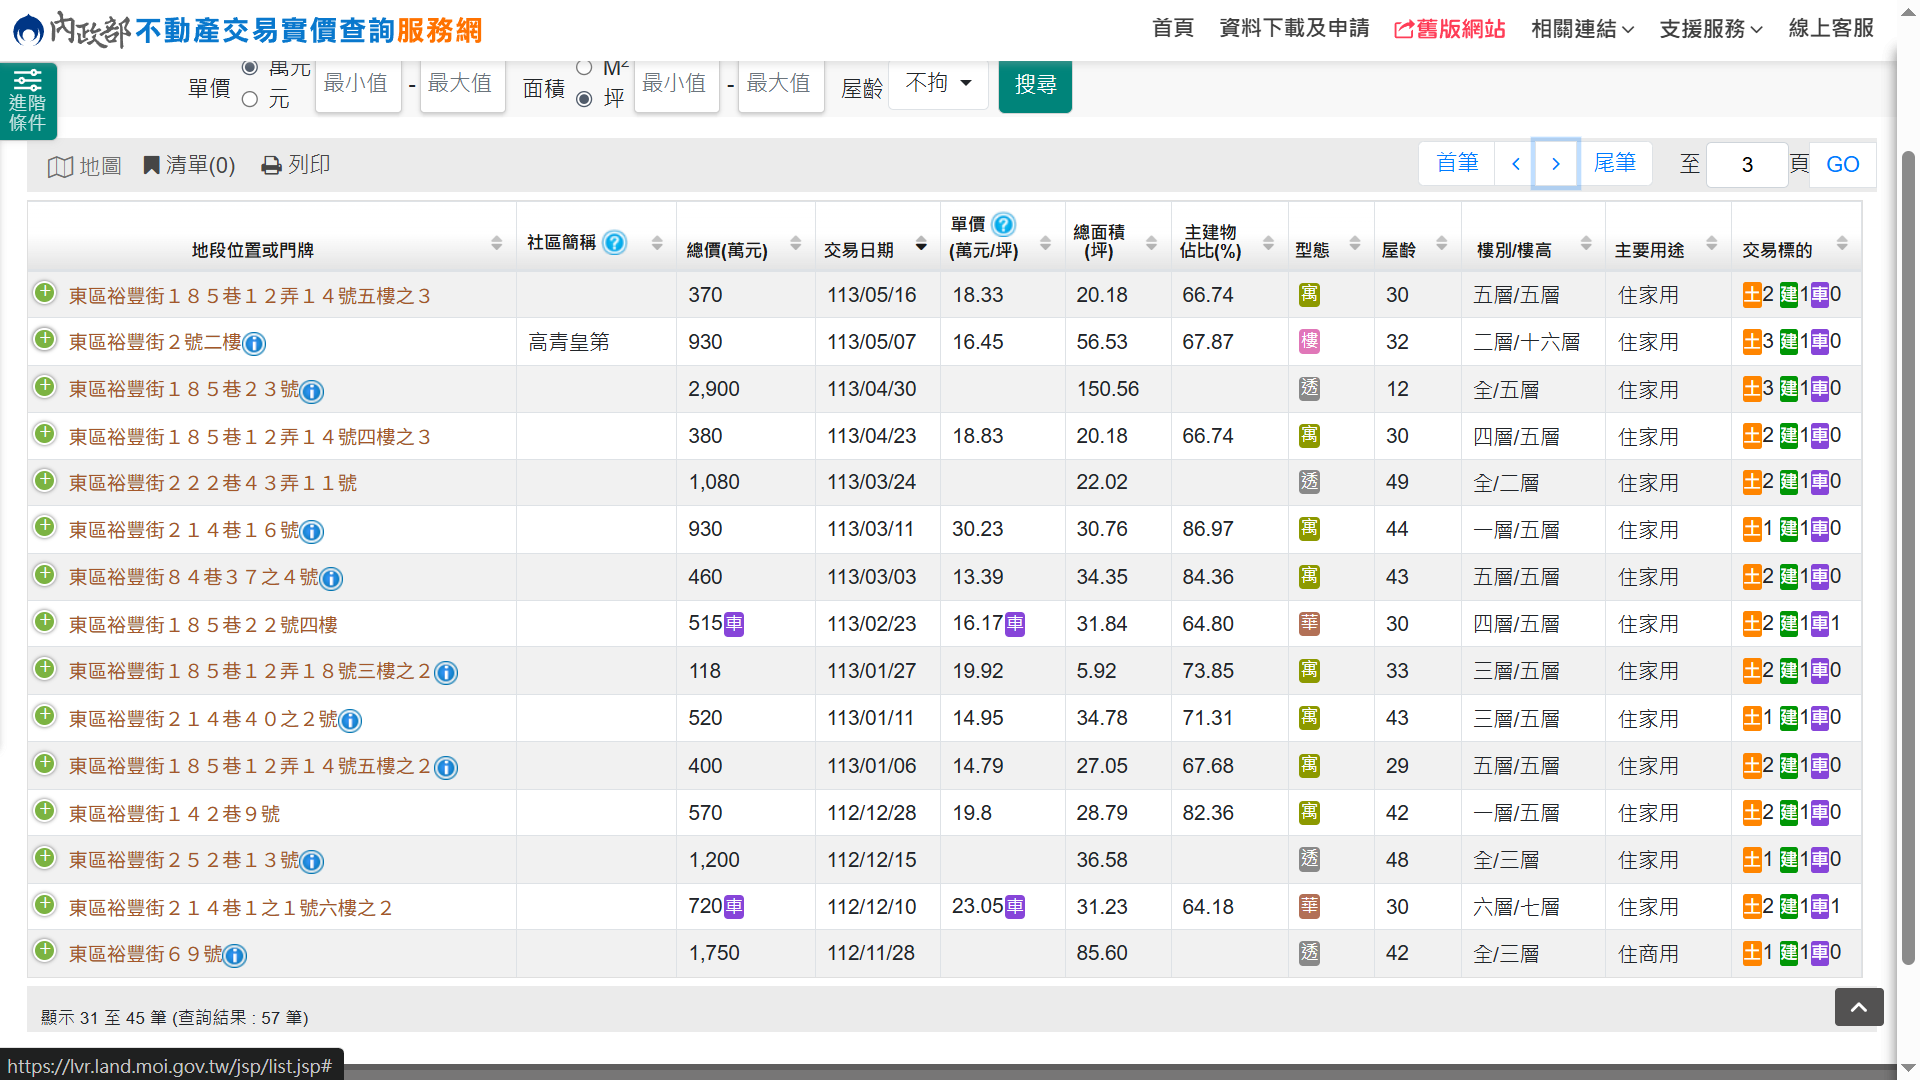Click the GO page jump button

(1842, 164)
